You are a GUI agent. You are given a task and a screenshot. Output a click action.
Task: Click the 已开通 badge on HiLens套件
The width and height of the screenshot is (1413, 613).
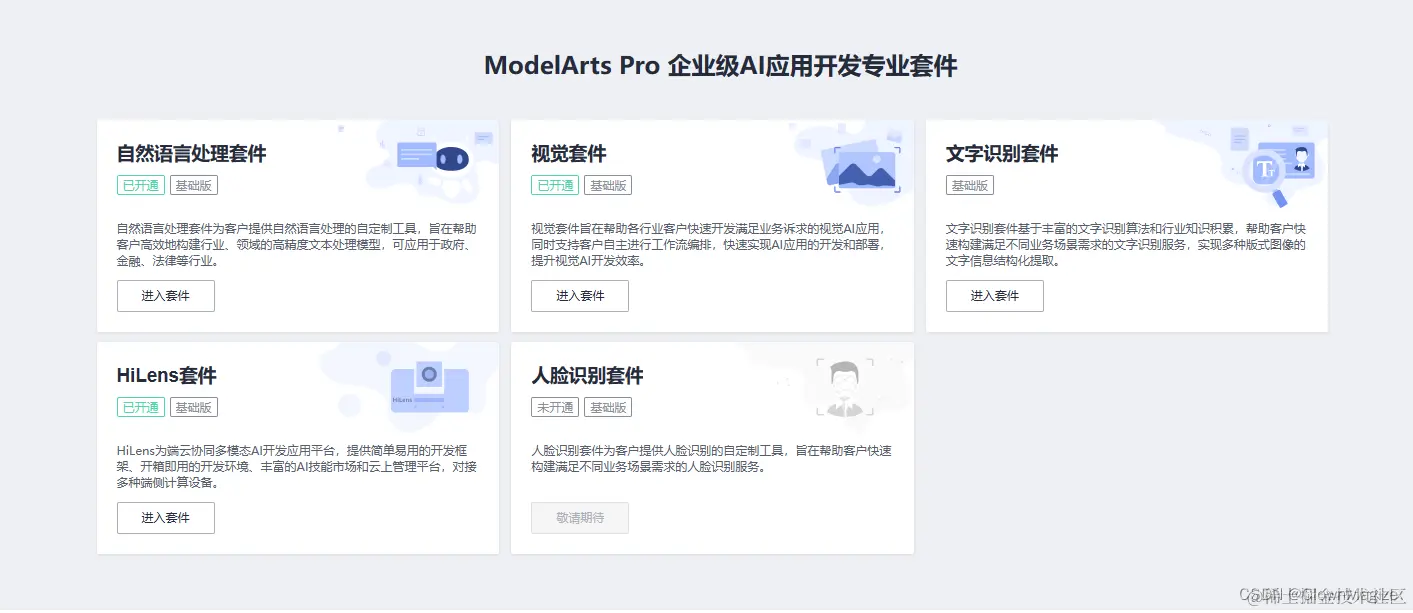(x=140, y=406)
